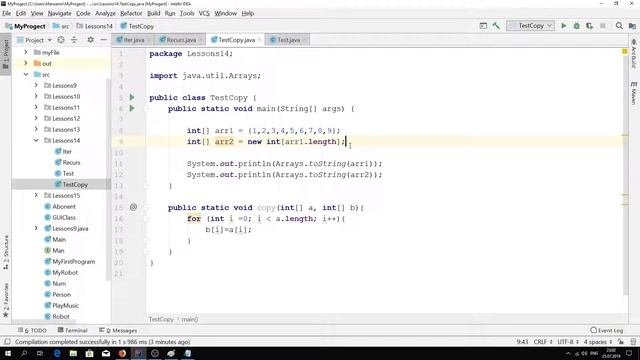Screen dimensions: 640x360
Task: Open Project panel settings gear
Action: pos(91,40)
